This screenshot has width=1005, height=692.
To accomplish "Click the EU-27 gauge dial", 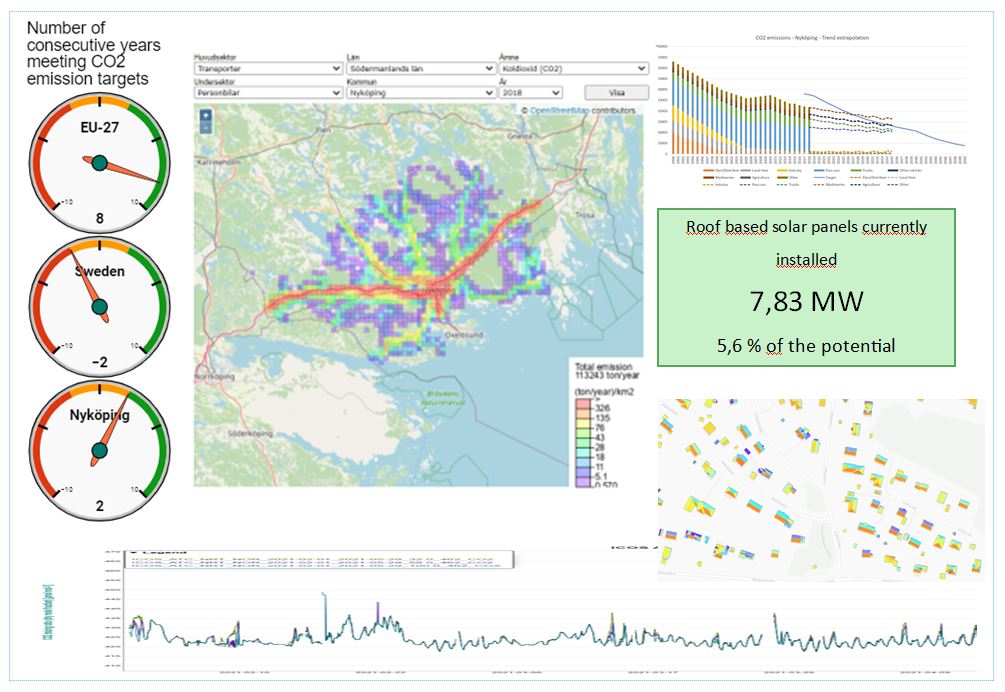I will [x=98, y=163].
